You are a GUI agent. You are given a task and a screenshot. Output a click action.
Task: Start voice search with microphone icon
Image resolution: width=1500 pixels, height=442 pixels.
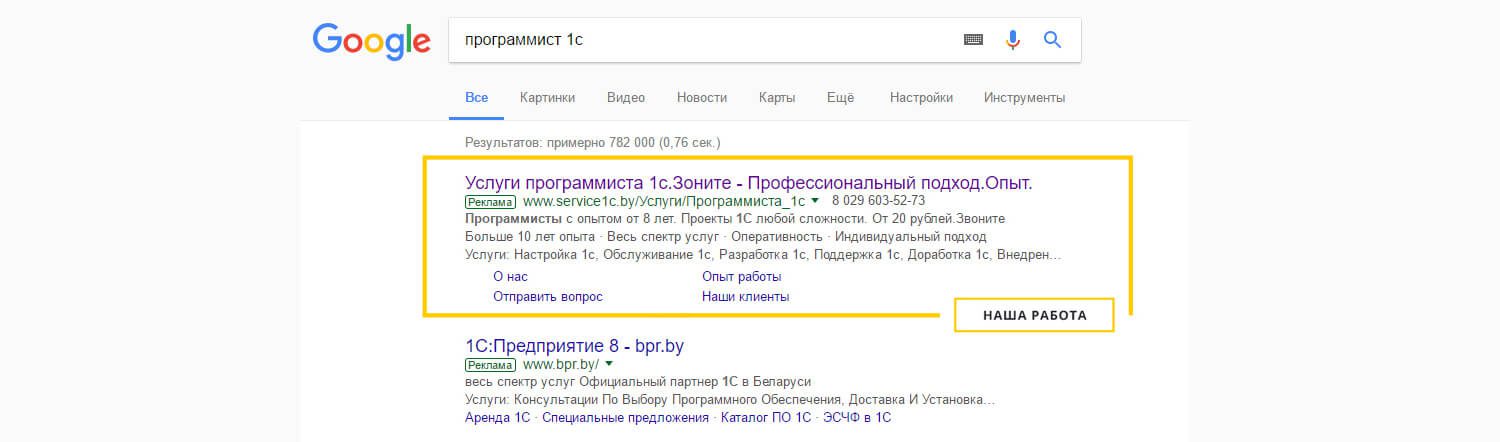[x=1012, y=40]
